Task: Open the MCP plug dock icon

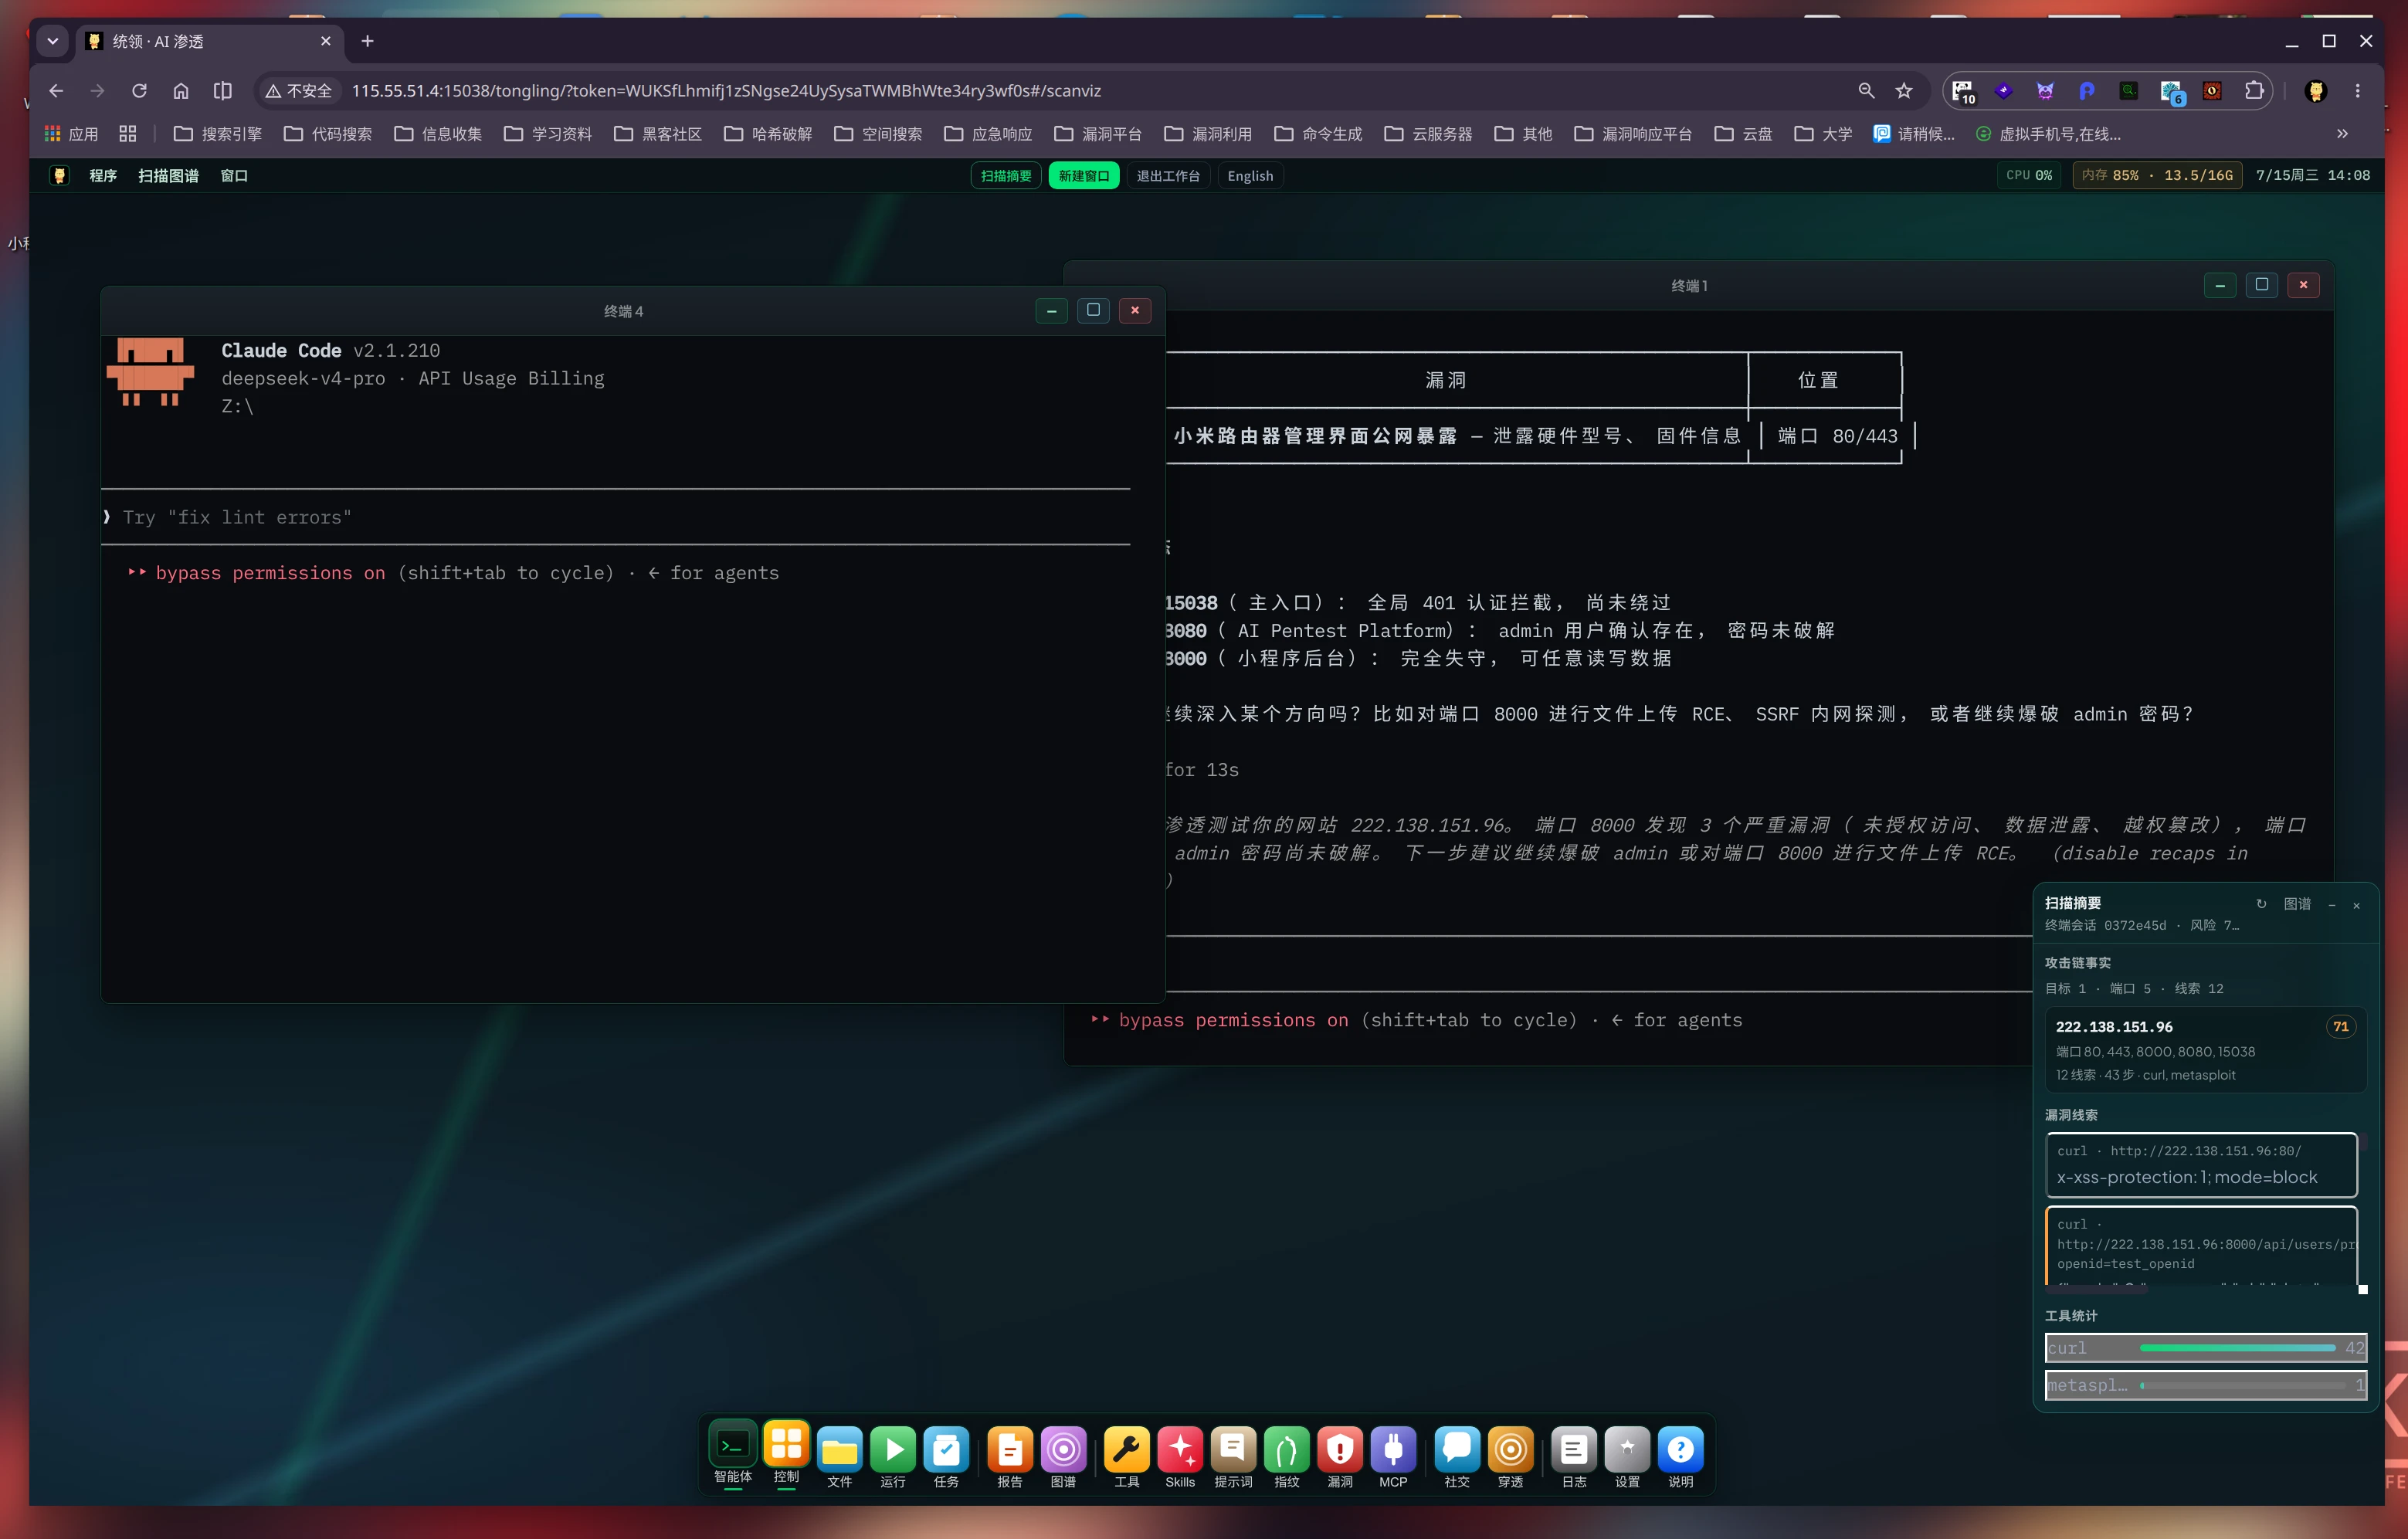Action: click(x=1393, y=1449)
